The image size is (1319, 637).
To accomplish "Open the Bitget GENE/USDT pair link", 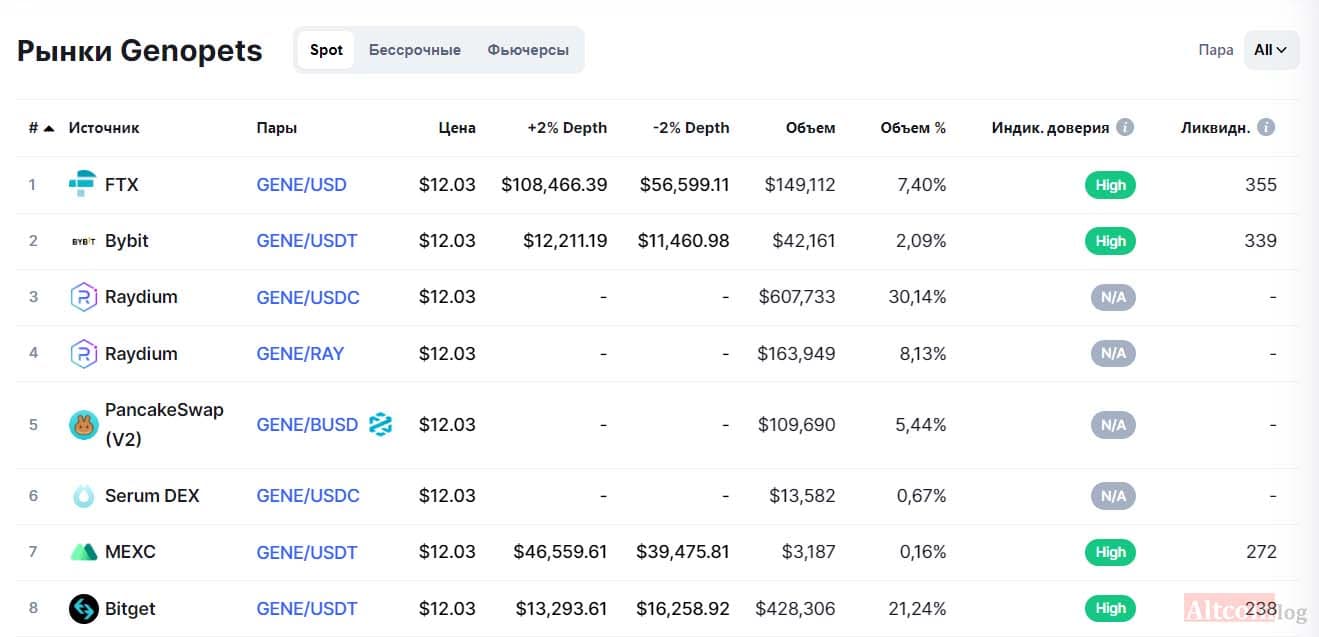I will click(307, 608).
